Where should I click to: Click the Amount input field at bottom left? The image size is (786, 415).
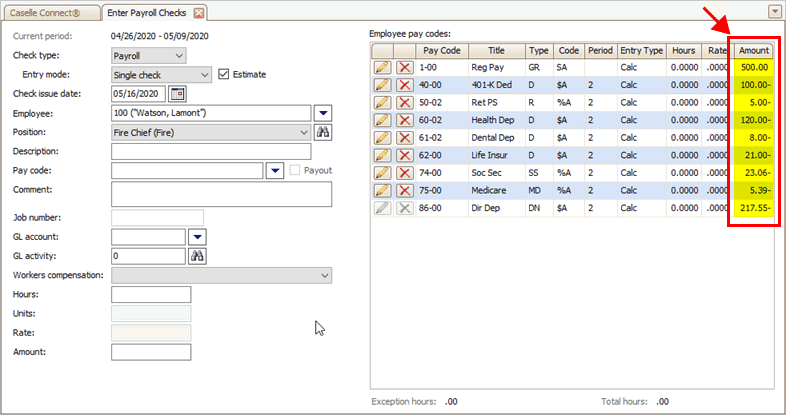click(151, 352)
